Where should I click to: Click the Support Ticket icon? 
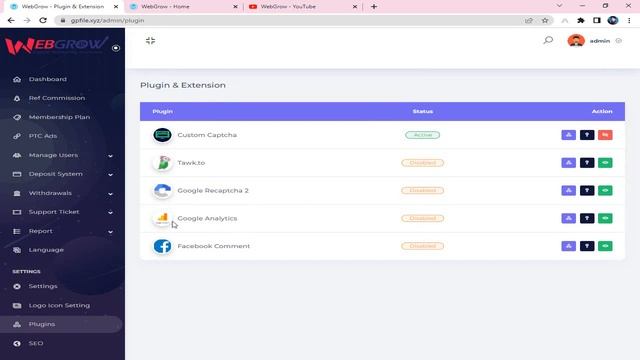coord(17,212)
